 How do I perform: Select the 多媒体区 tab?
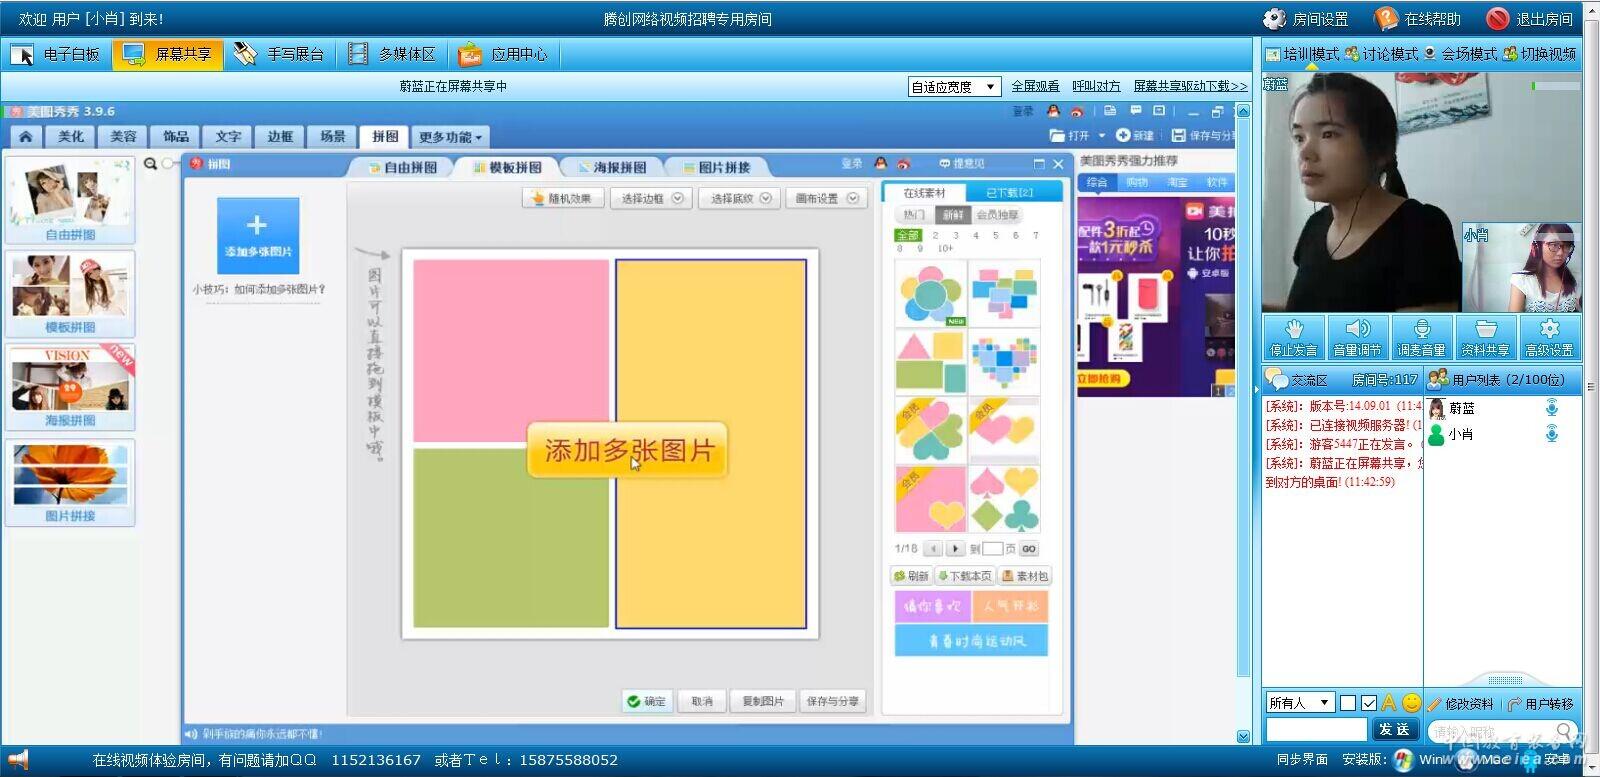pos(392,54)
